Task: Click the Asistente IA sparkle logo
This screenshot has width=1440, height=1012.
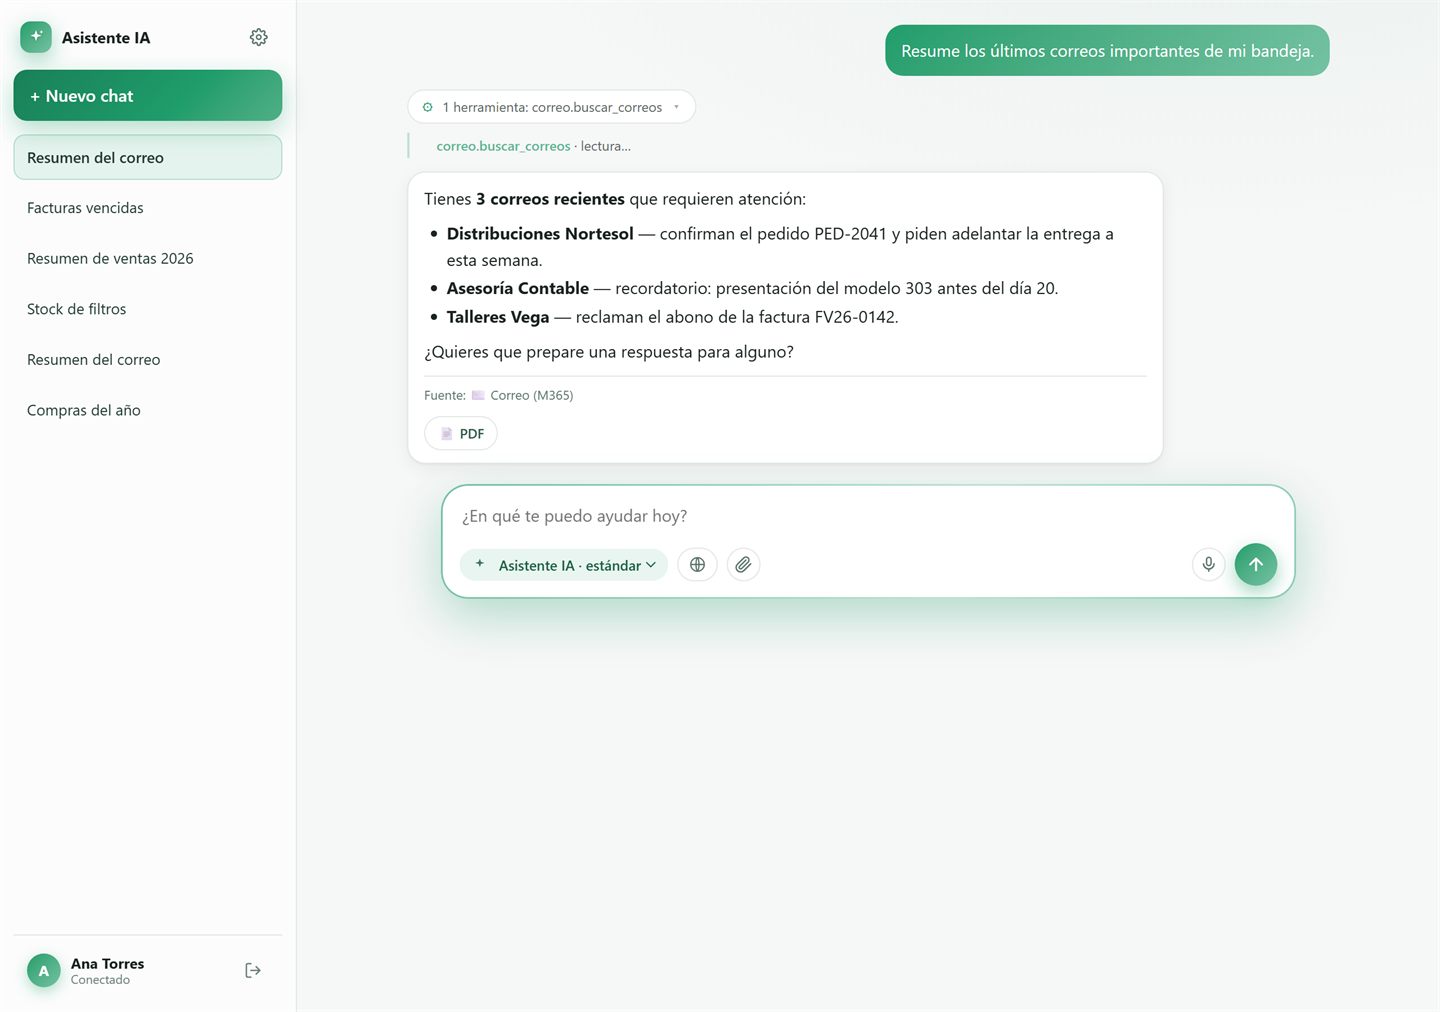Action: 36,37
